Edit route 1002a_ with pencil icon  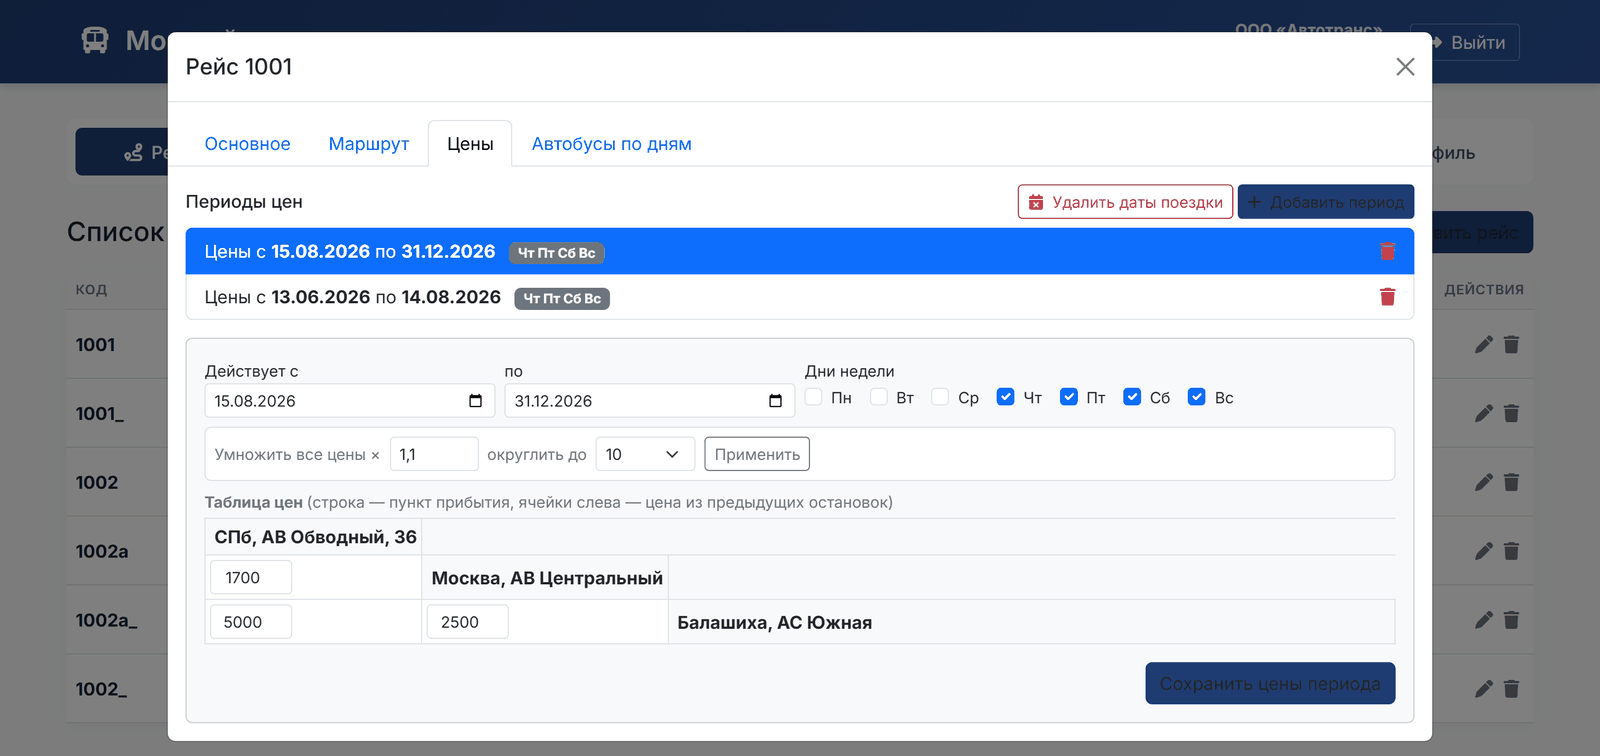tap(1484, 620)
